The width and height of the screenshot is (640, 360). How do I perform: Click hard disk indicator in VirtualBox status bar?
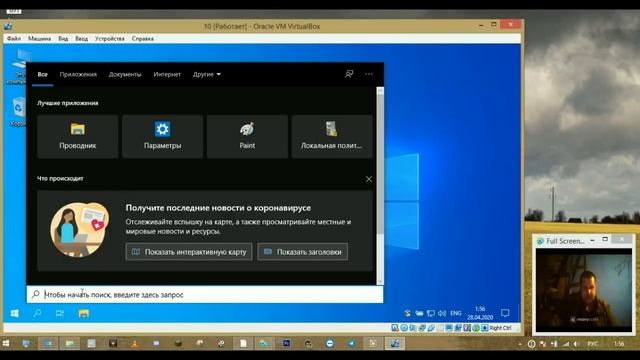395,328
